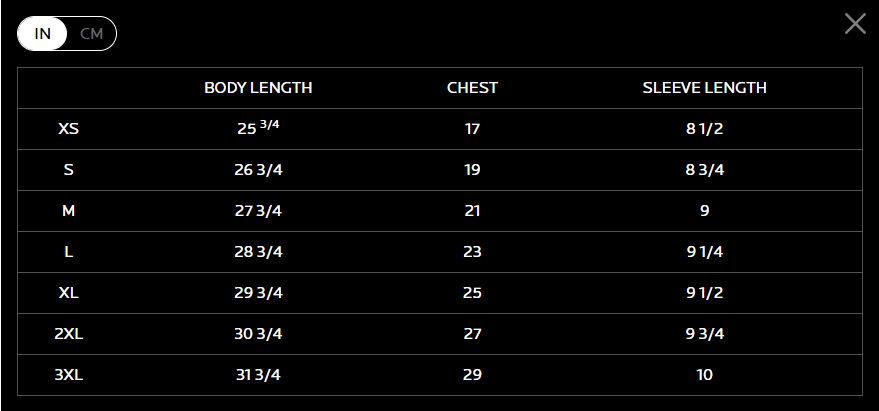879x411 pixels.
Task: Select the IN units option
Action: click(43, 34)
